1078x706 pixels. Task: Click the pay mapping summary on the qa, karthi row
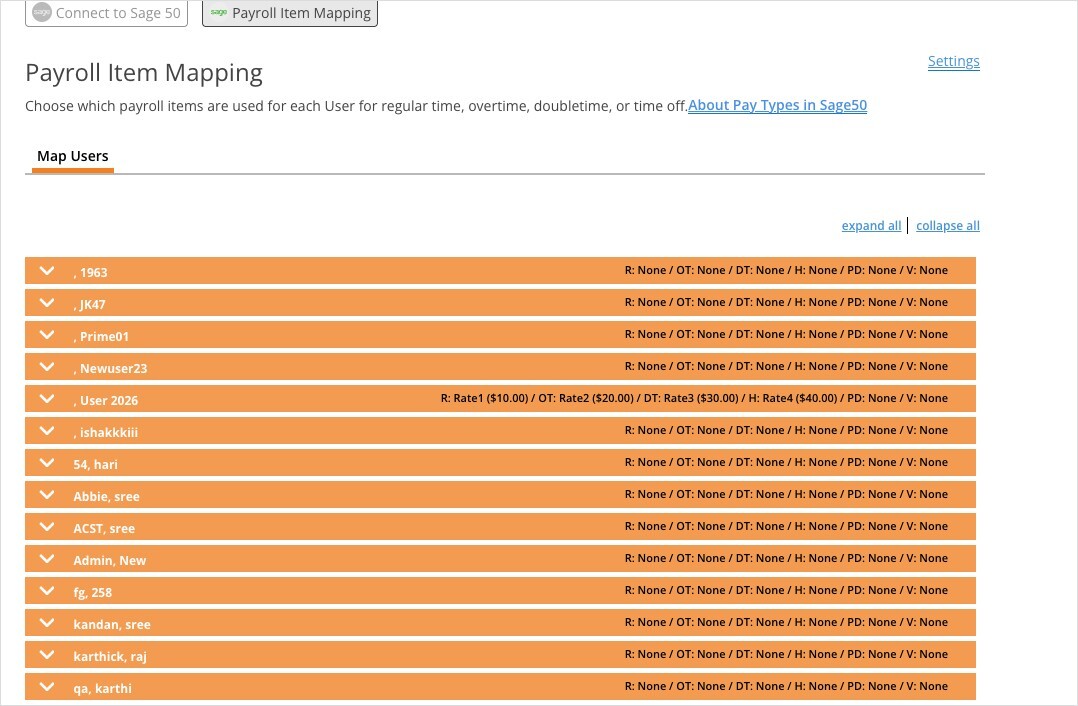pos(786,686)
